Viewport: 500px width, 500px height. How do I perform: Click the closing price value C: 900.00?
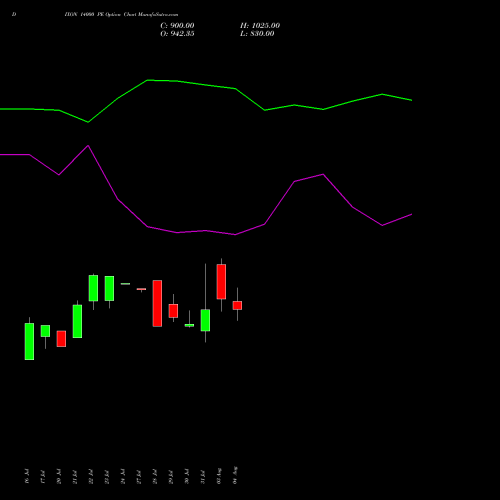point(177,26)
